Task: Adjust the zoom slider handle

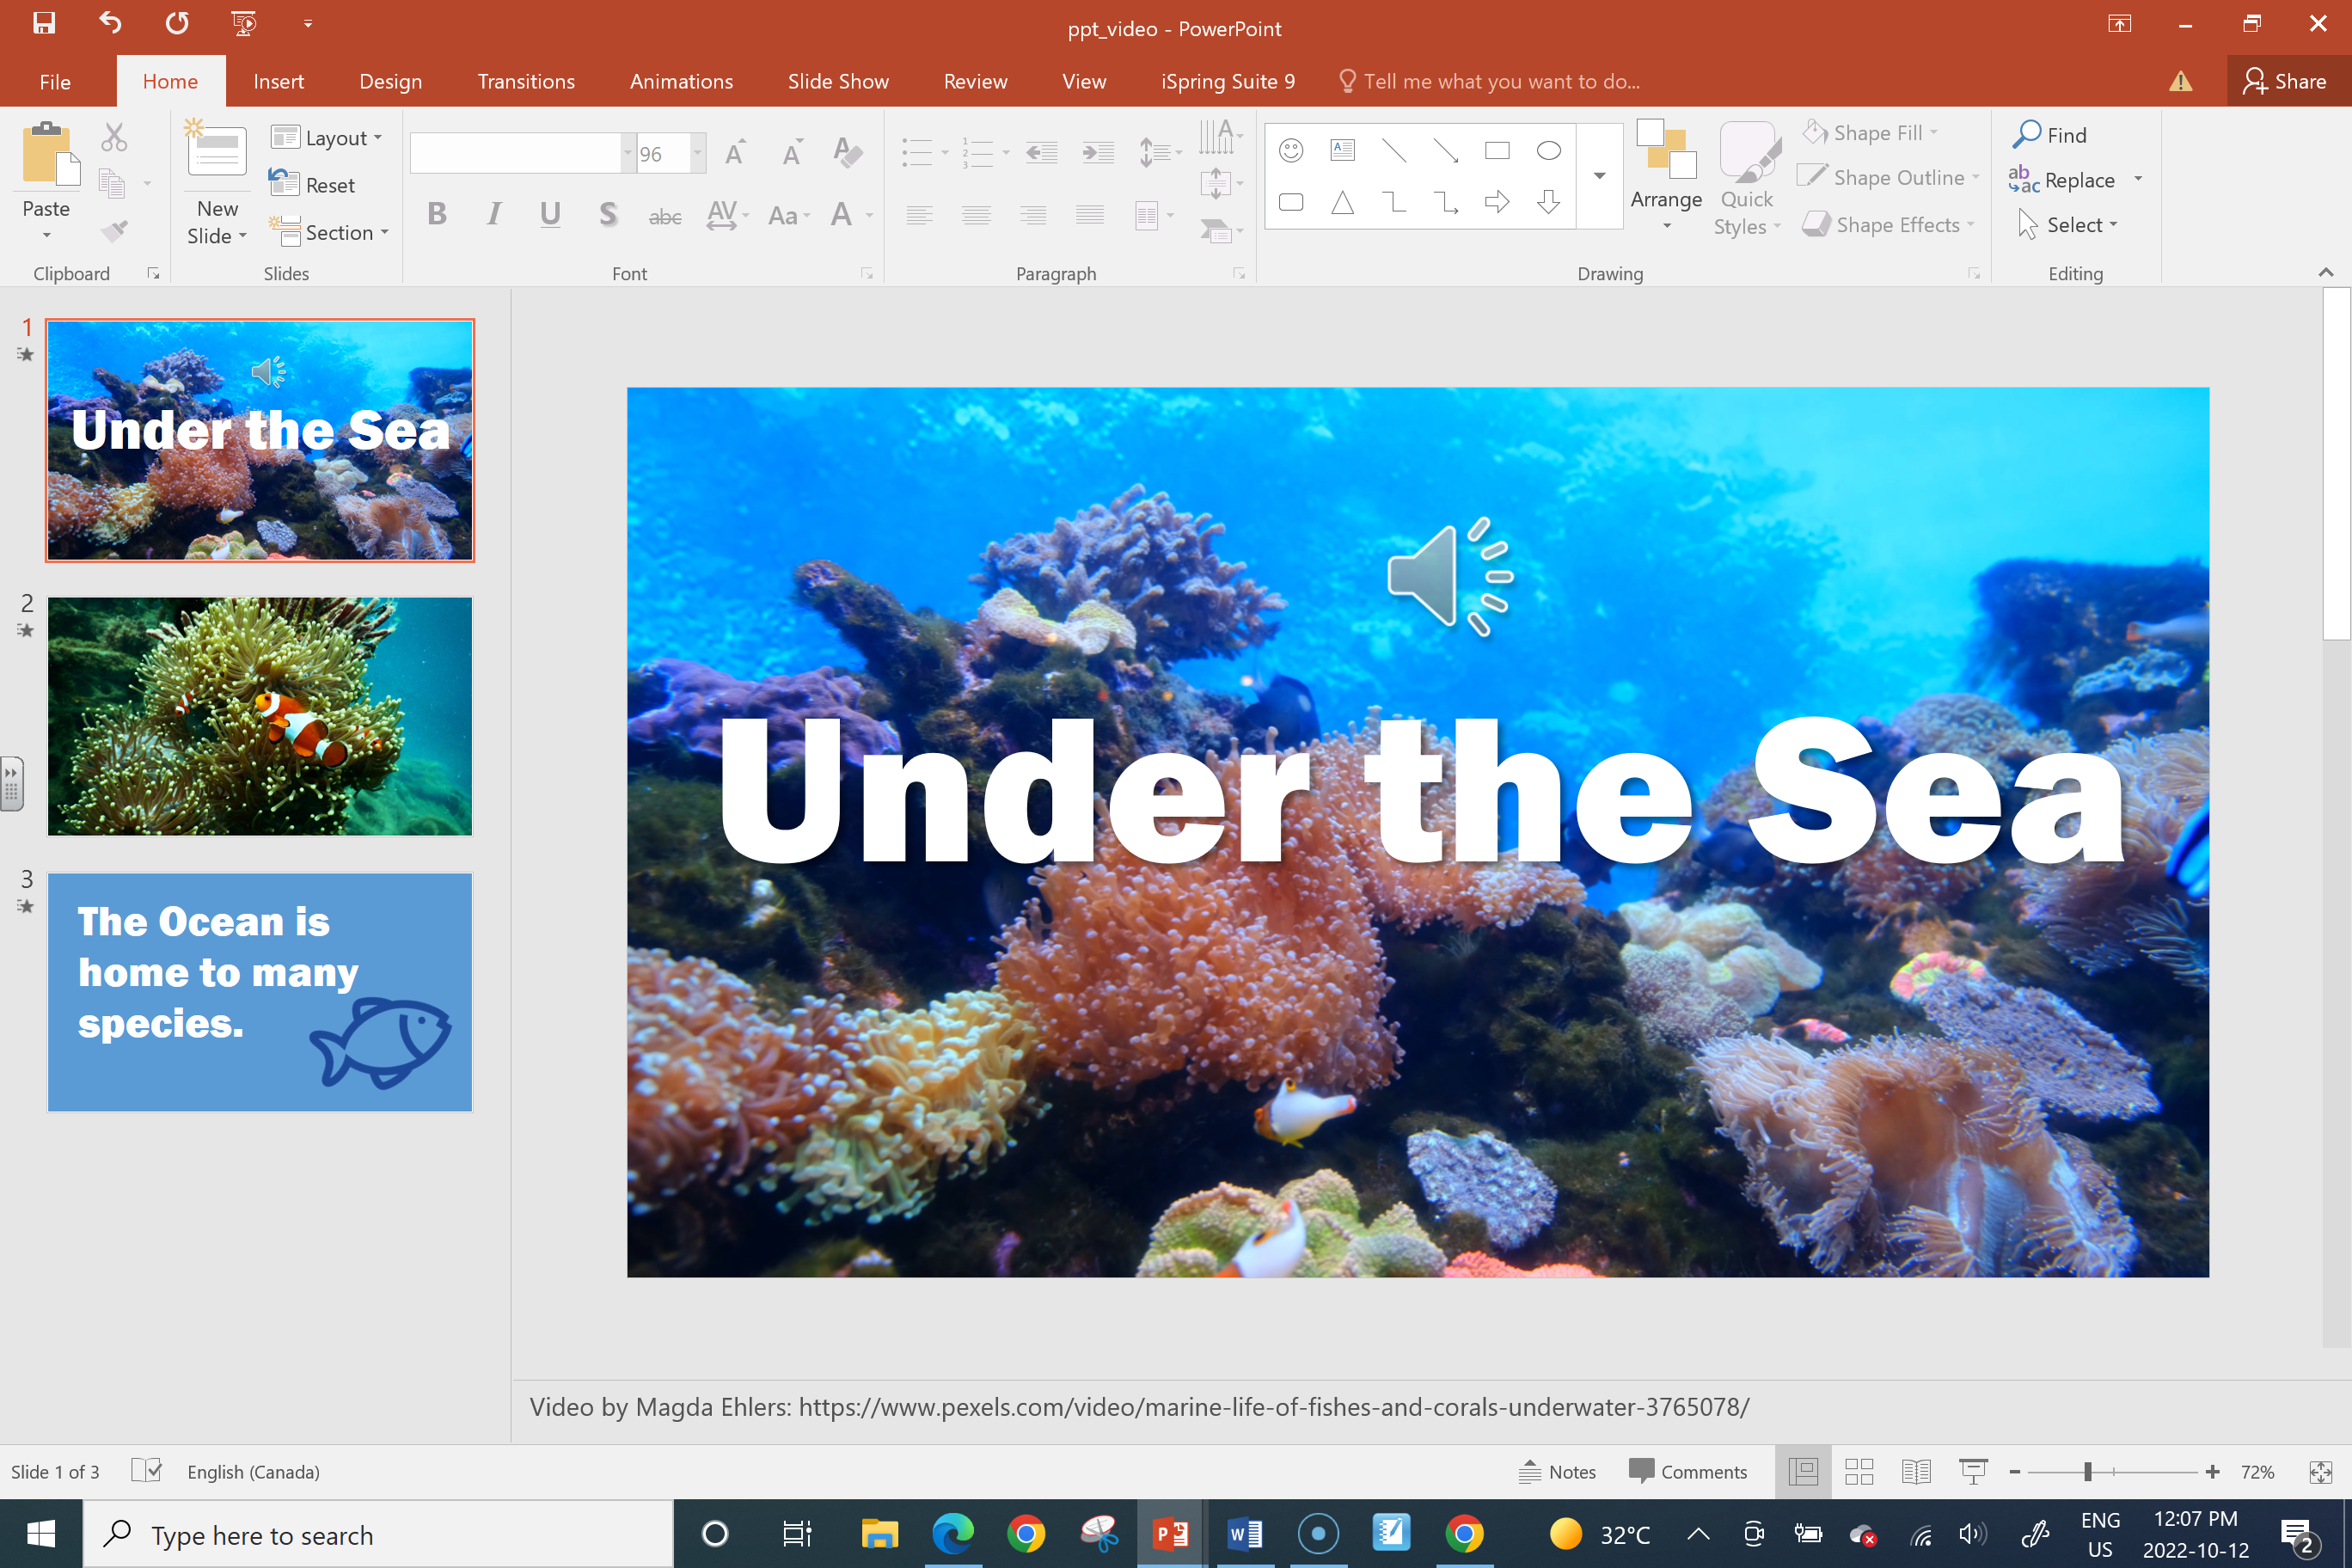Action: 2088,1472
